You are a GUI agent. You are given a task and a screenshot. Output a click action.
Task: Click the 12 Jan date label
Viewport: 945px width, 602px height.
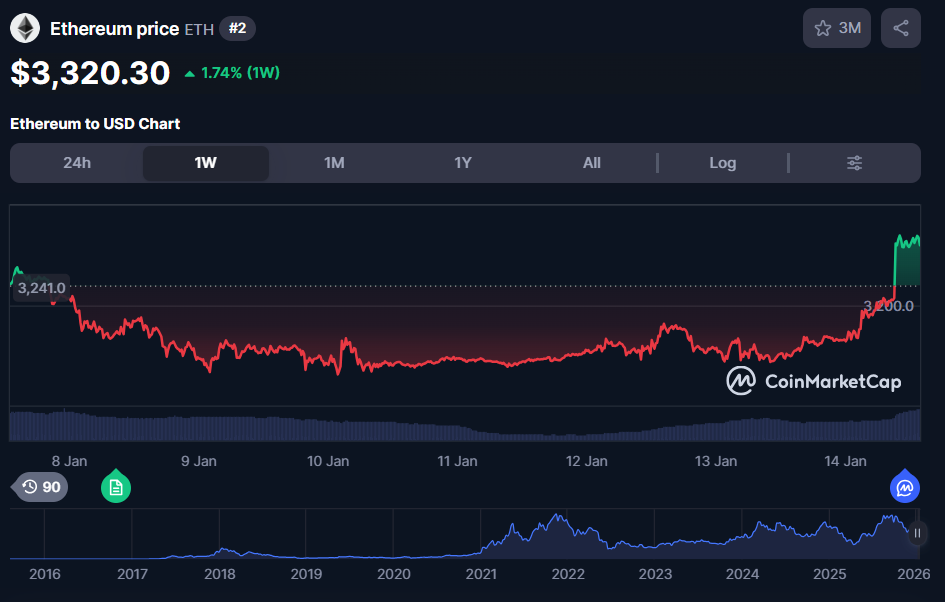coord(586,461)
